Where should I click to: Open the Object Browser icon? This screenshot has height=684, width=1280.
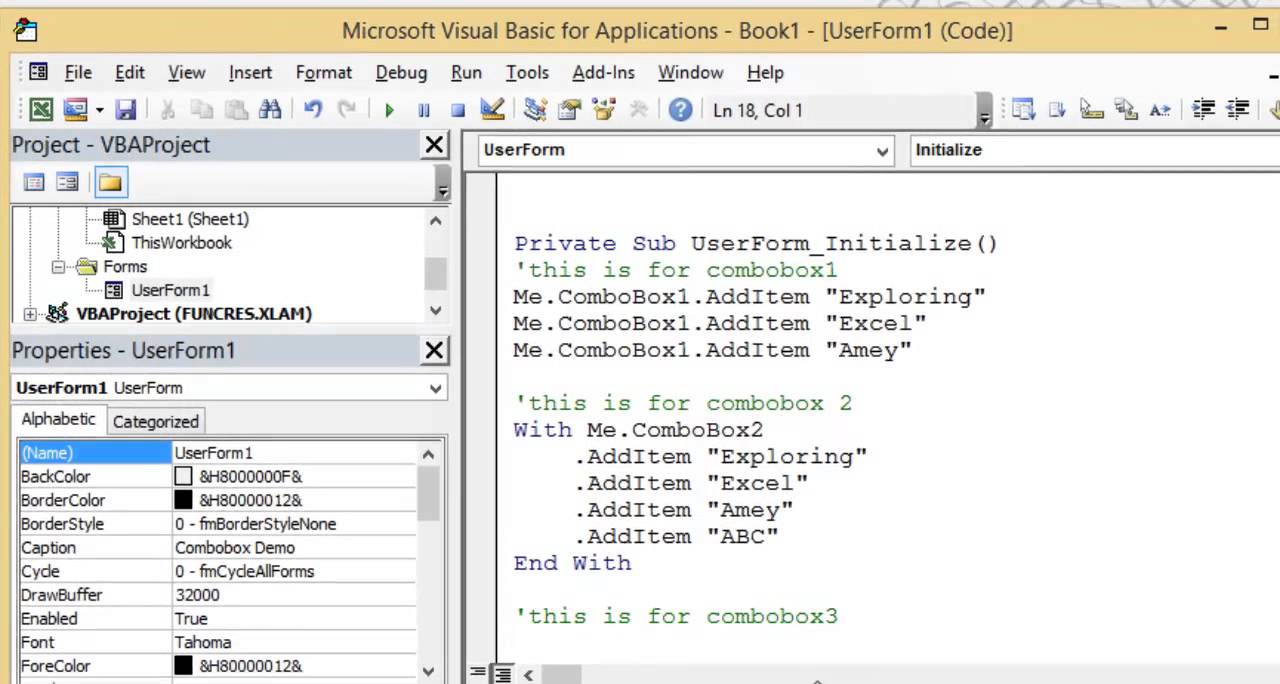[x=603, y=110]
